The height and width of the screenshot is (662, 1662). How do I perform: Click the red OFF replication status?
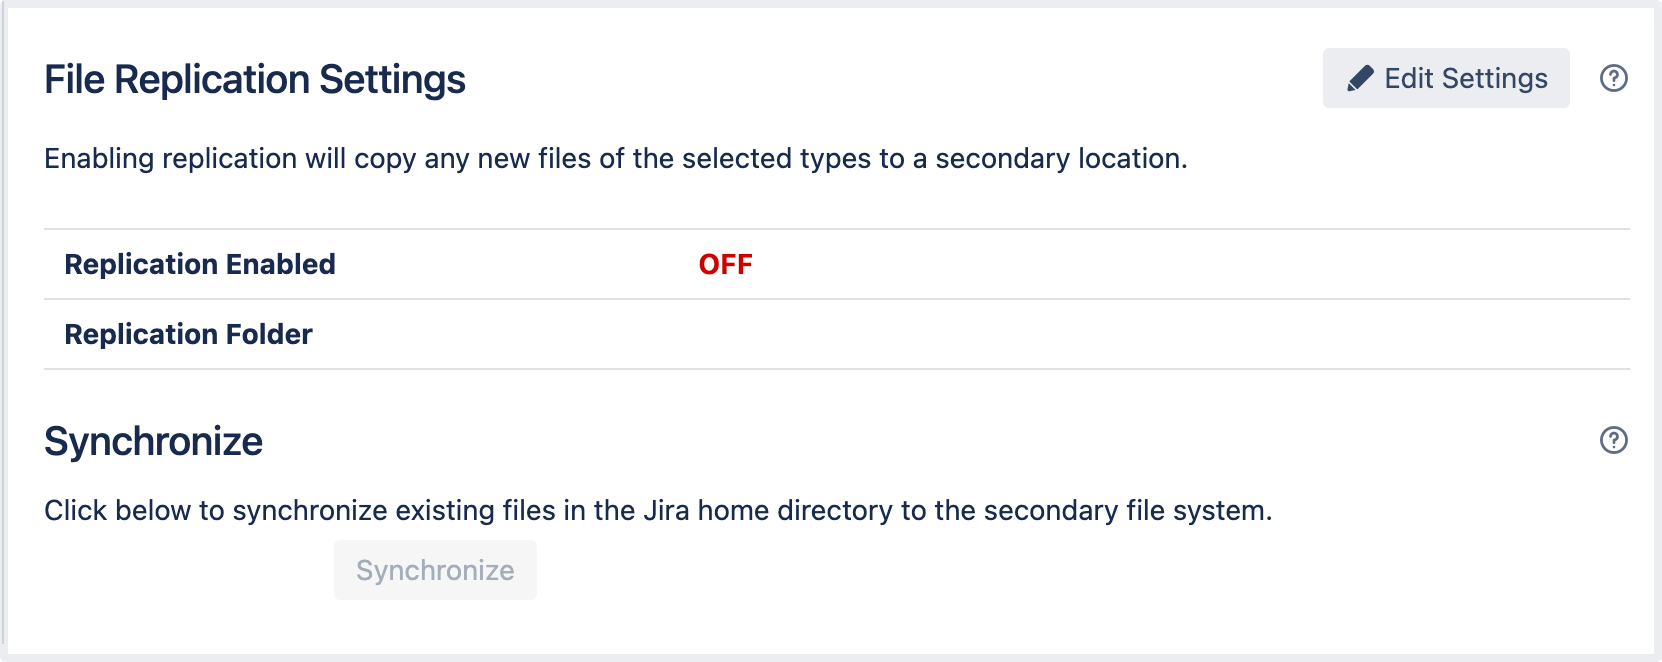(725, 264)
